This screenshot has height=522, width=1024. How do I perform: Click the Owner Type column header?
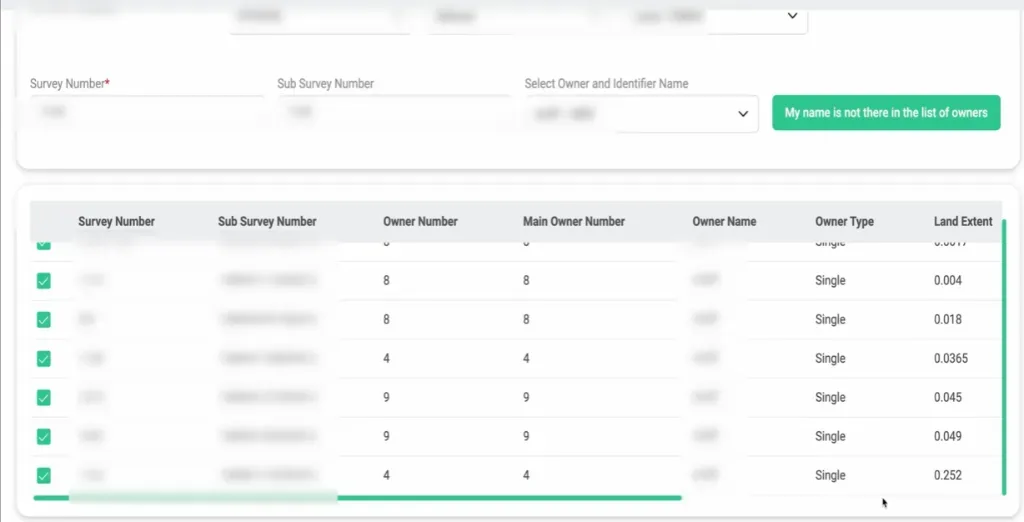tap(844, 221)
